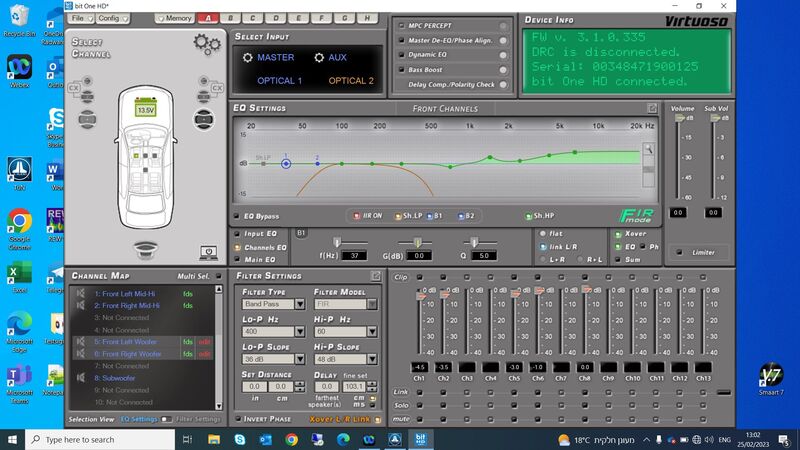The image size is (800, 450).
Task: Toggle the Limiter checkbox
Action: [x=679, y=253]
